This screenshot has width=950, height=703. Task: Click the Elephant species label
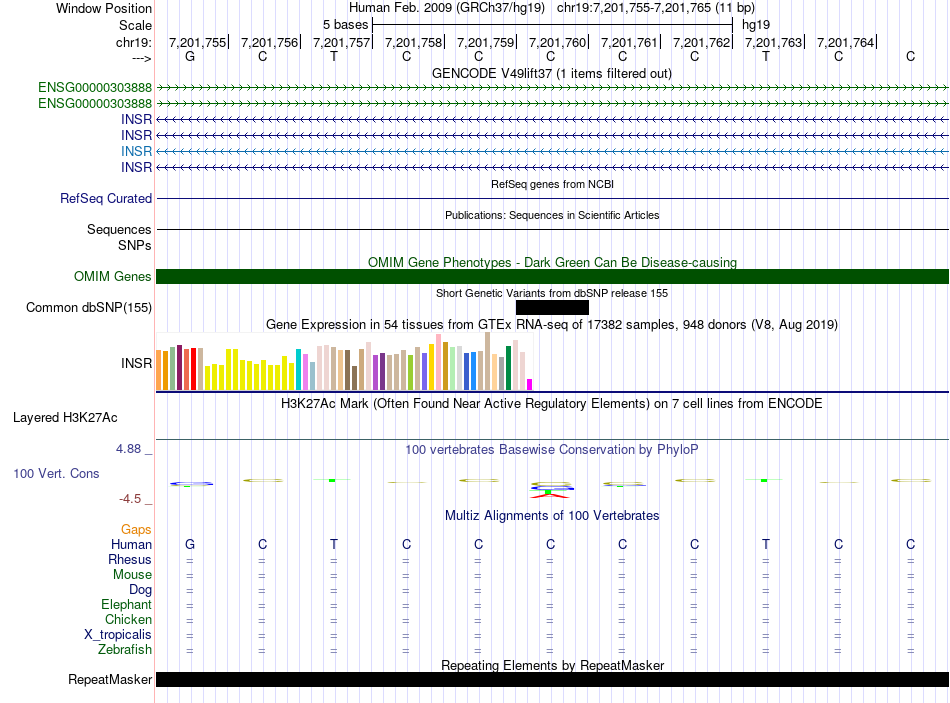point(126,605)
